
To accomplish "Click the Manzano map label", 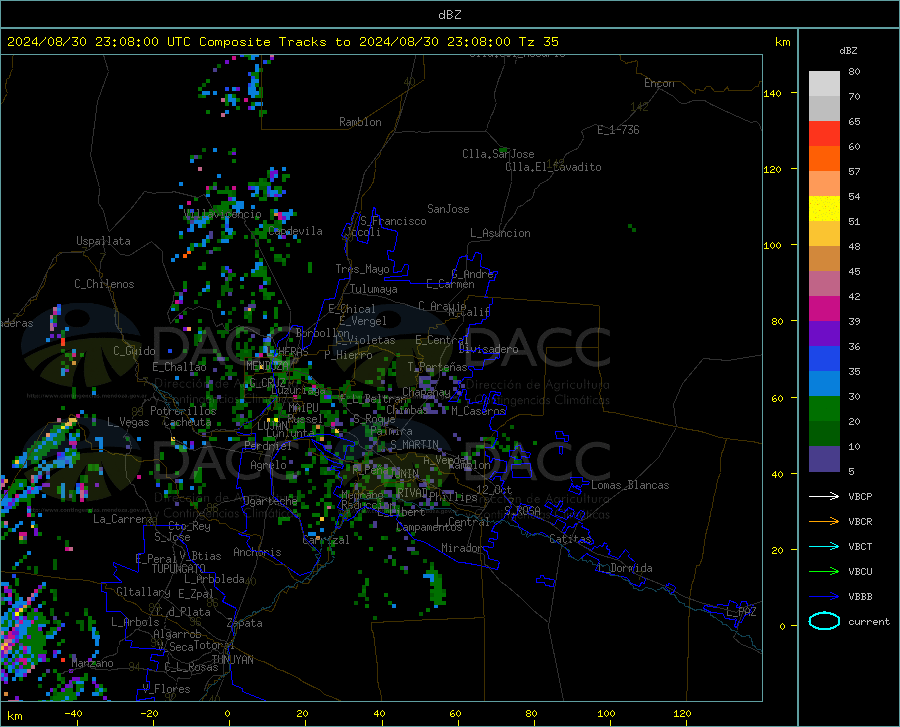I will [x=92, y=663].
